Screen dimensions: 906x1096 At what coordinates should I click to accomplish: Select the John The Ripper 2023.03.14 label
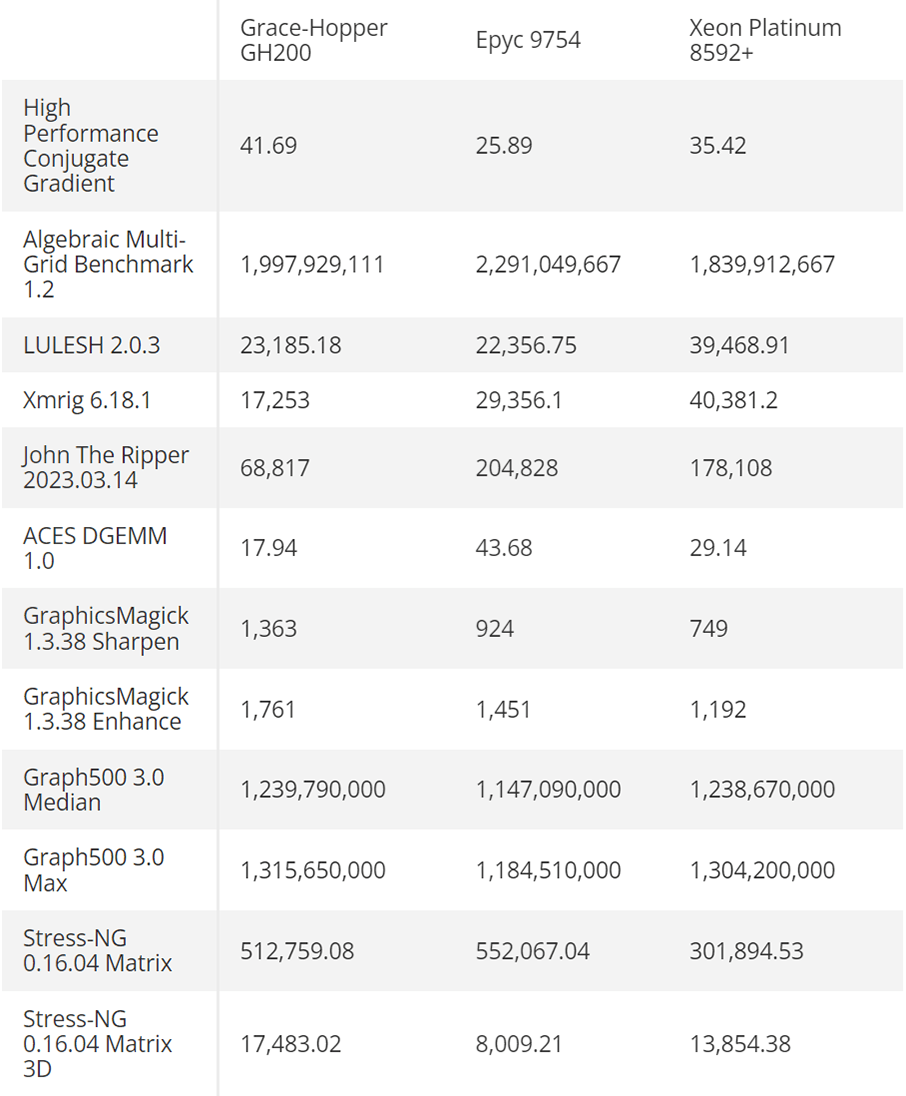106,468
